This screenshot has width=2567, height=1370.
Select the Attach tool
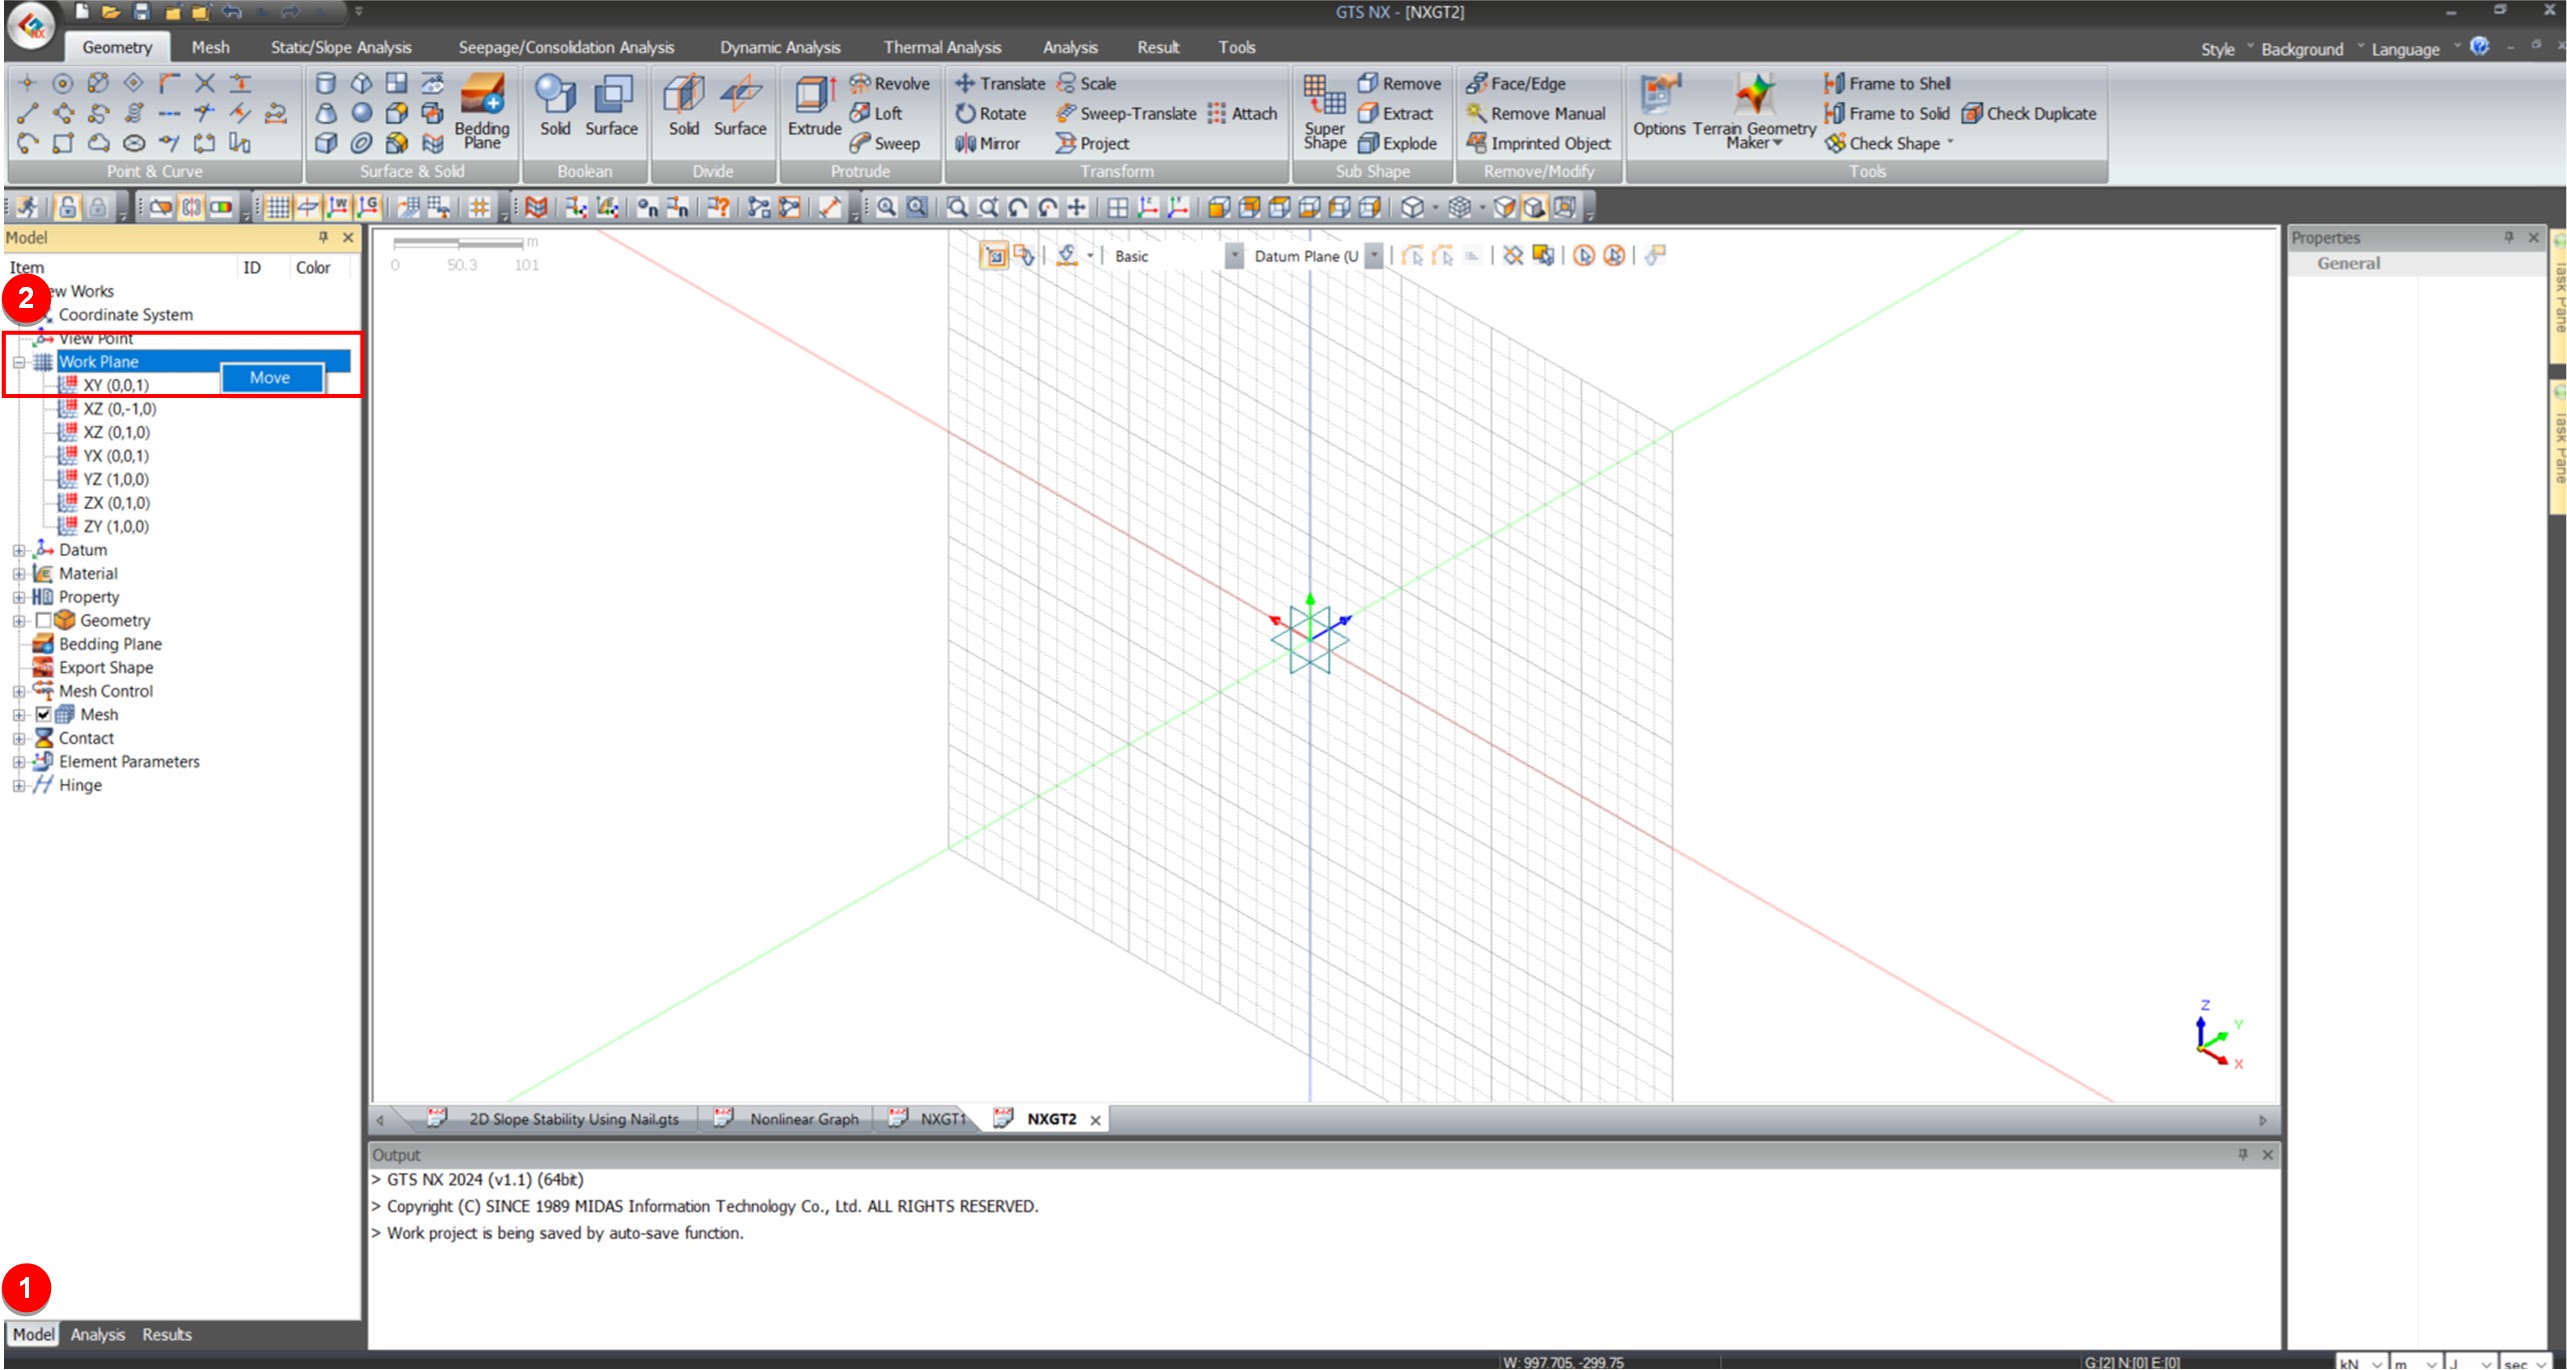[1243, 113]
